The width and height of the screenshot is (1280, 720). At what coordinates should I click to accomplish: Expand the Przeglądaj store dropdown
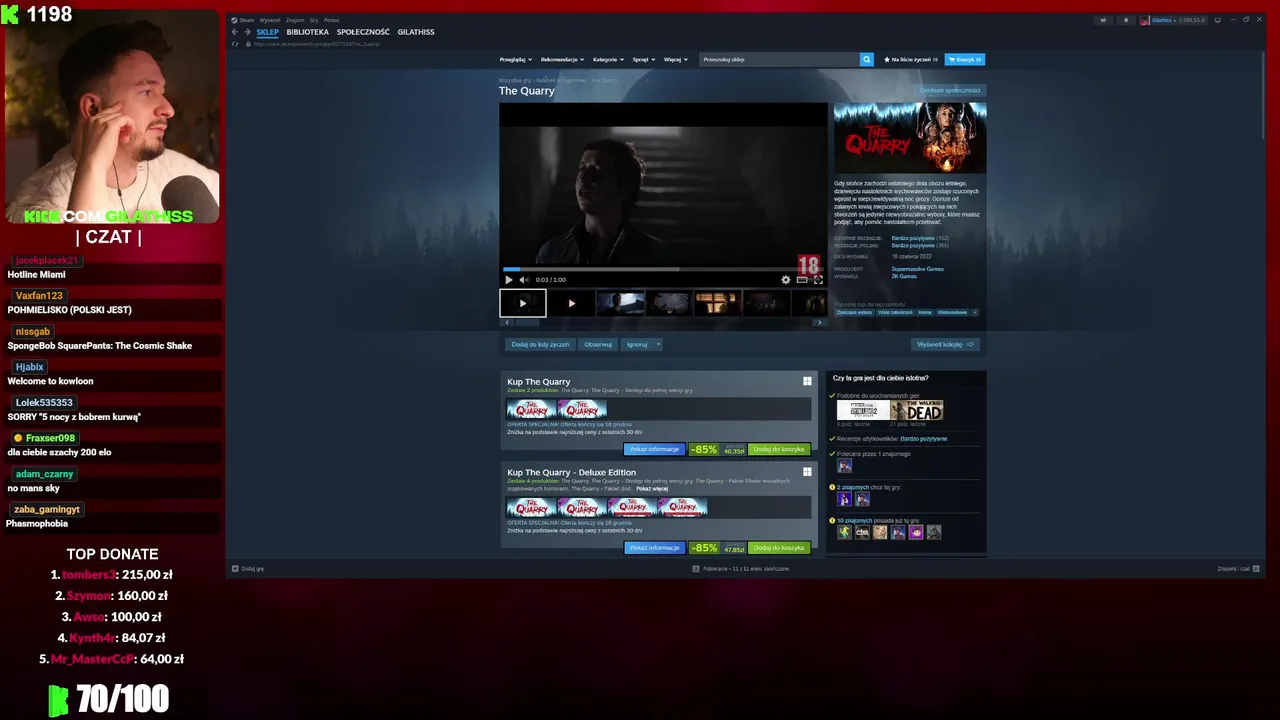coord(516,59)
